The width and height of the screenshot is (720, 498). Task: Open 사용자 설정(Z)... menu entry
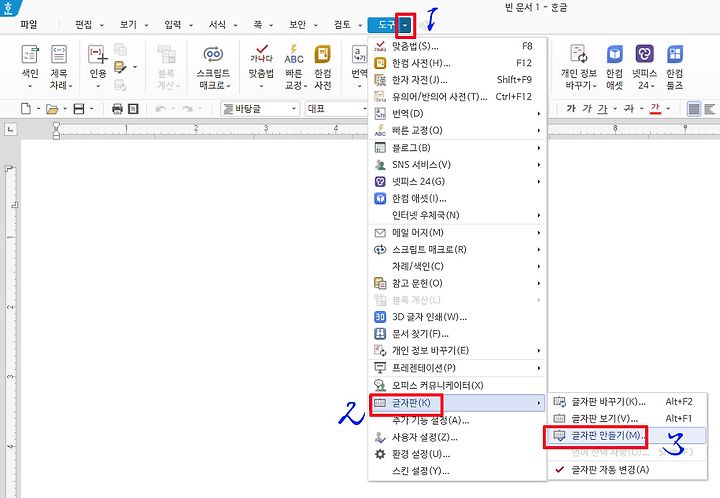(x=457, y=437)
